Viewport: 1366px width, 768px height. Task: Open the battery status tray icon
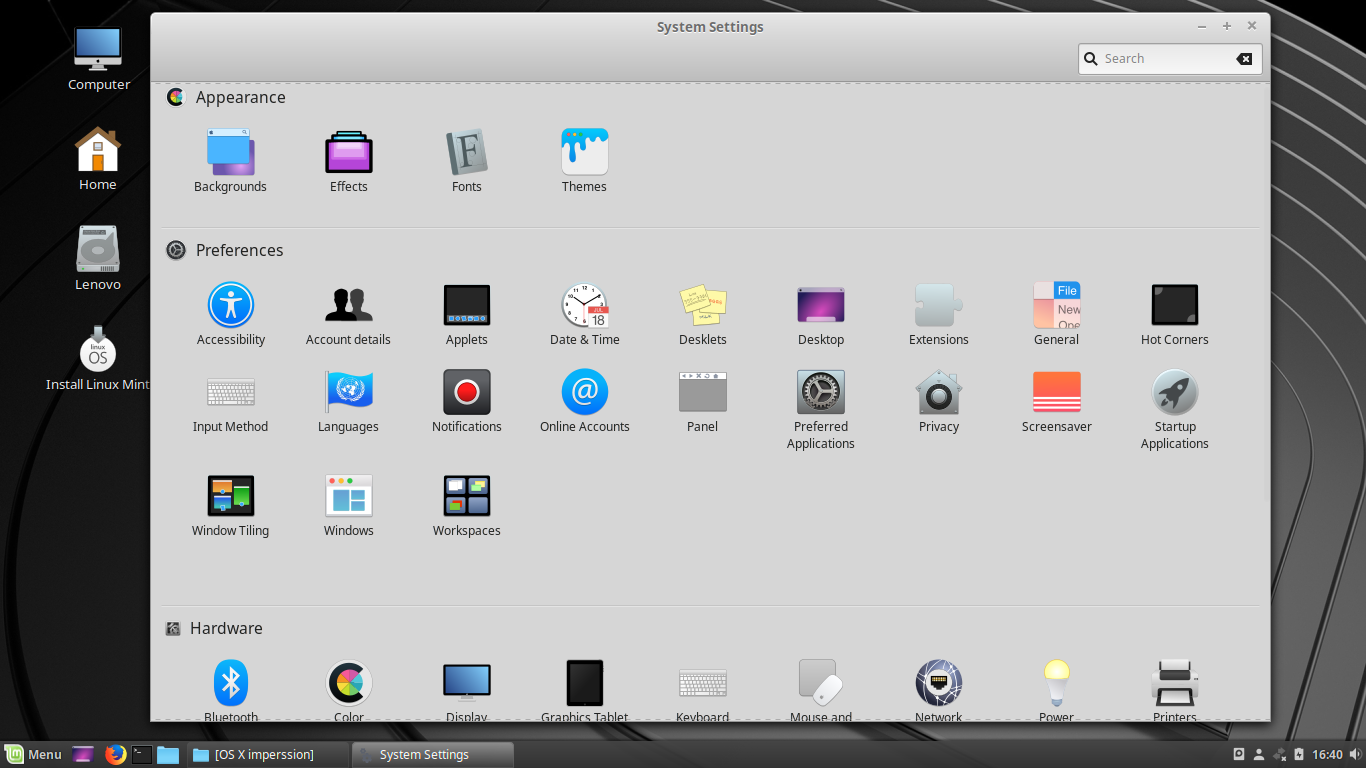point(1299,754)
